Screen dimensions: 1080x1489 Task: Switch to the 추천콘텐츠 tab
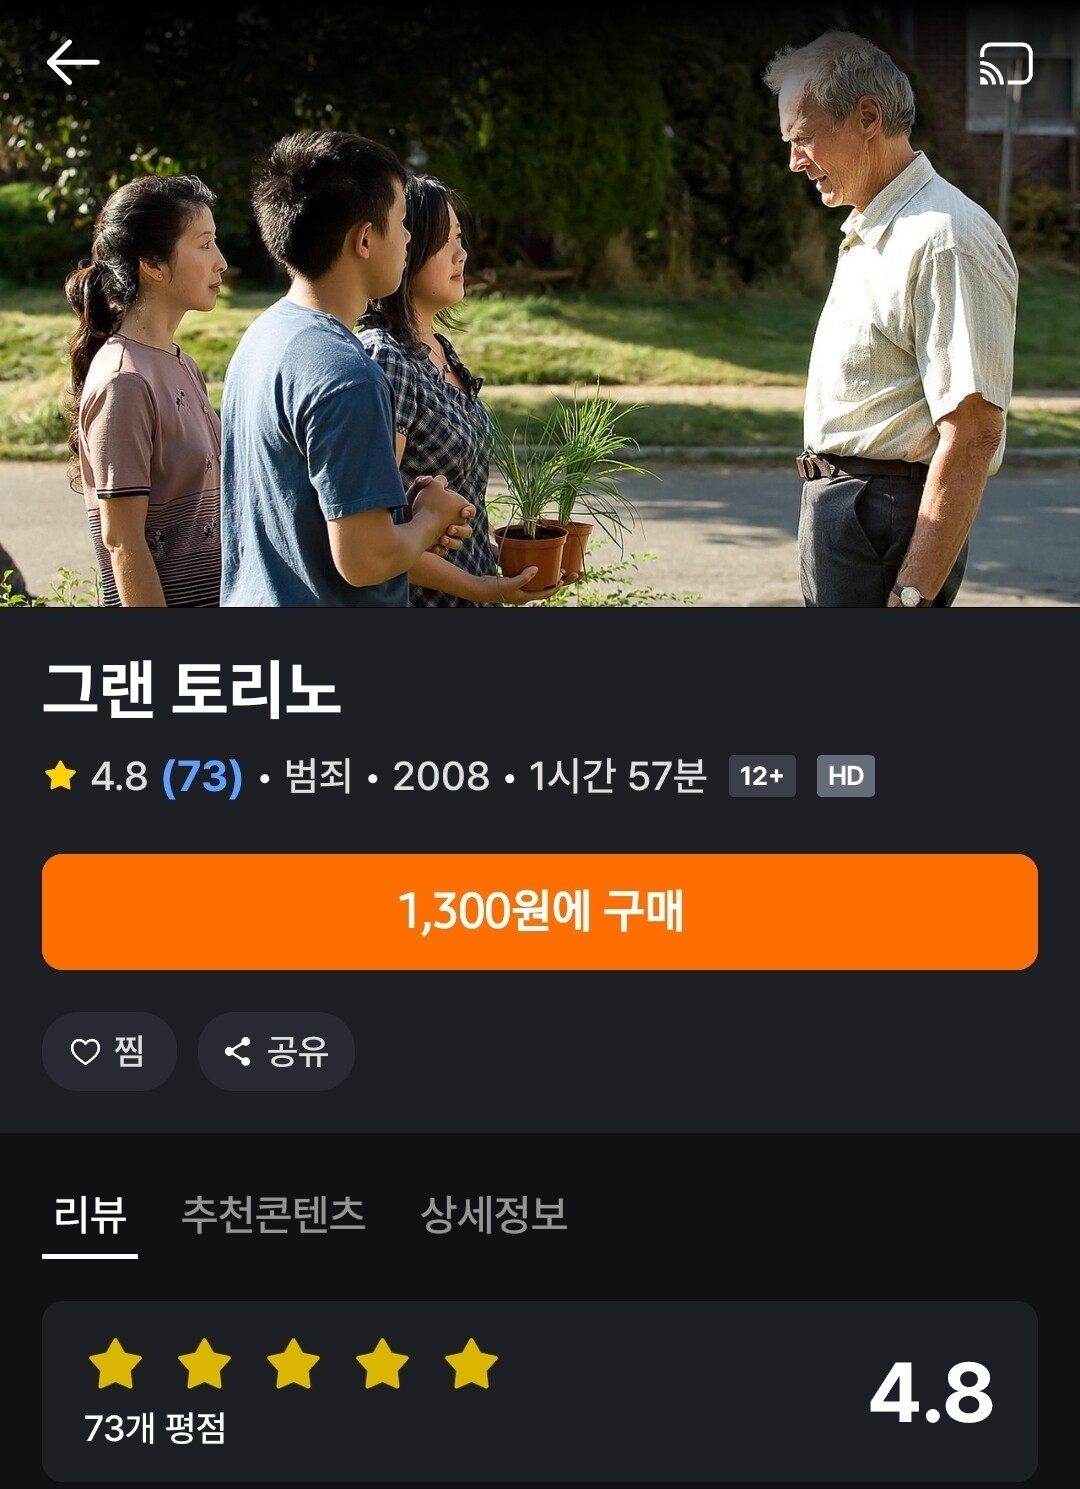(x=273, y=1215)
